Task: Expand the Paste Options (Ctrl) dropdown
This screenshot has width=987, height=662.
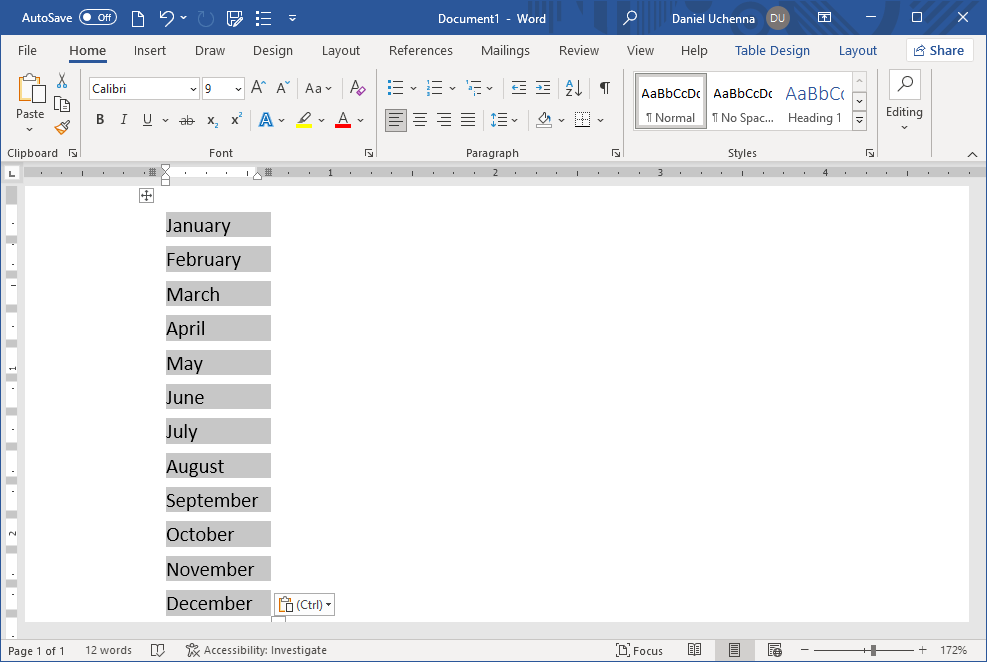Action: point(304,604)
